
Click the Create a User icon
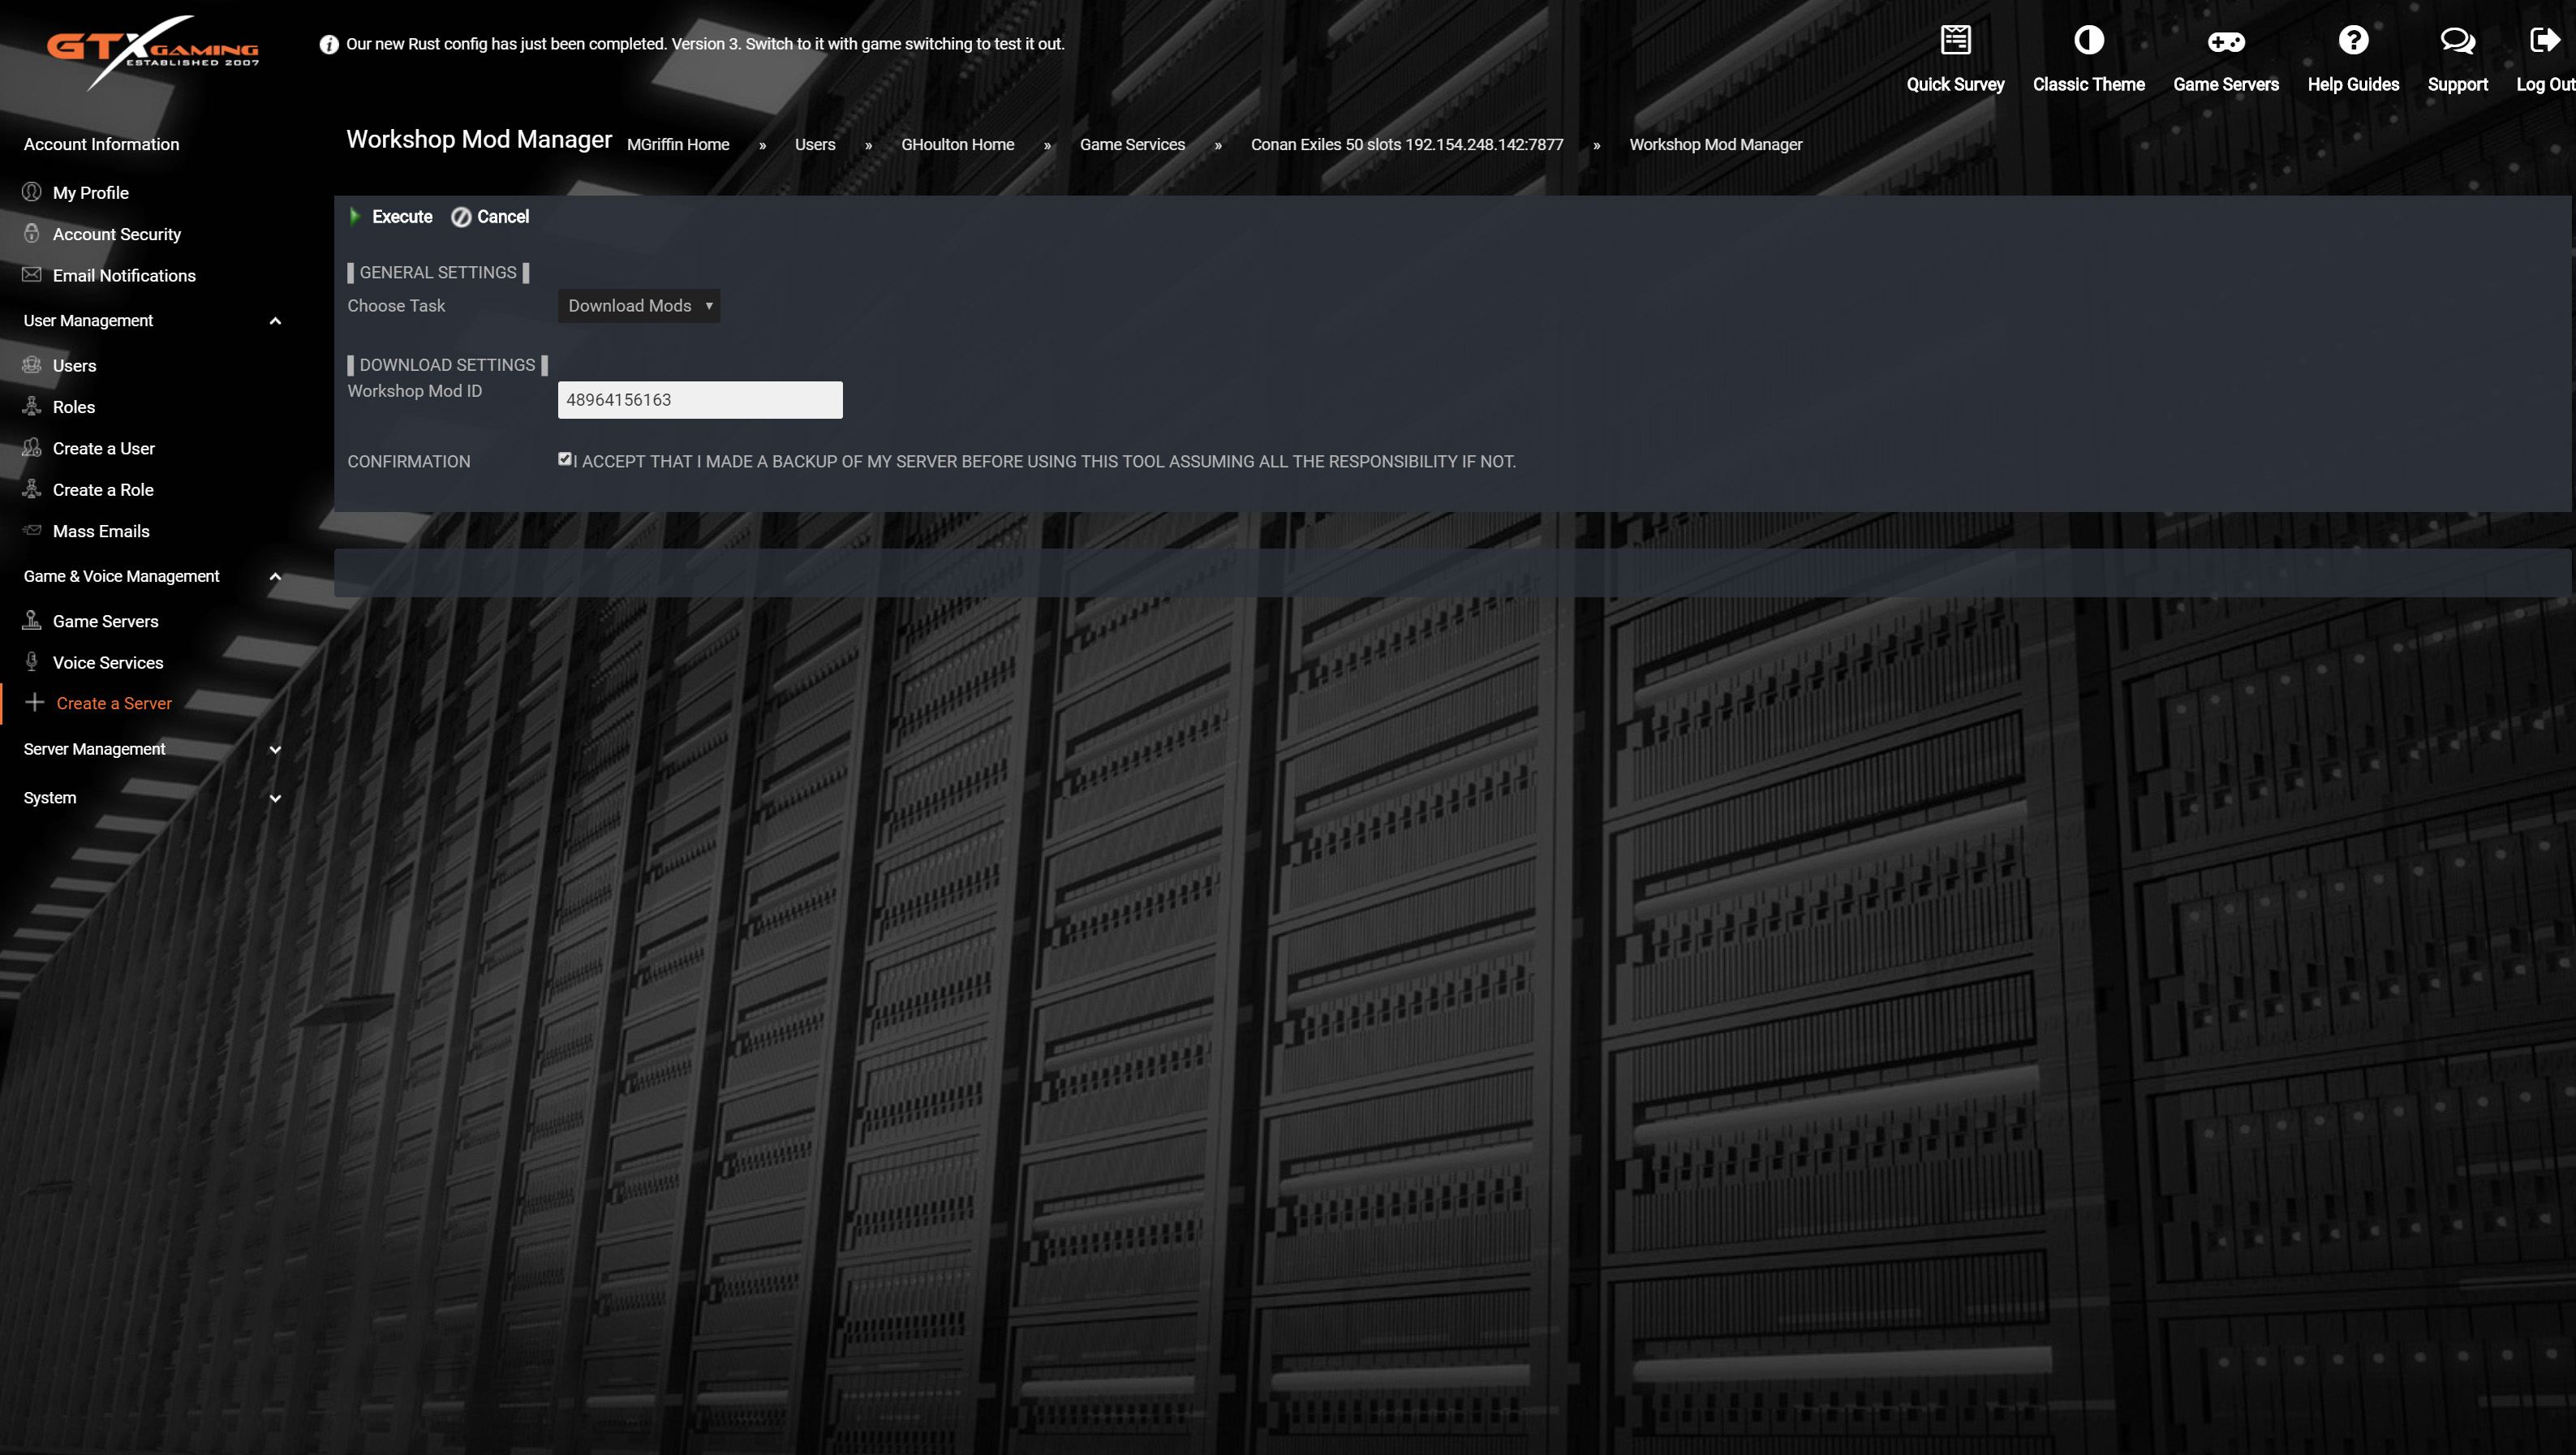pos(32,447)
